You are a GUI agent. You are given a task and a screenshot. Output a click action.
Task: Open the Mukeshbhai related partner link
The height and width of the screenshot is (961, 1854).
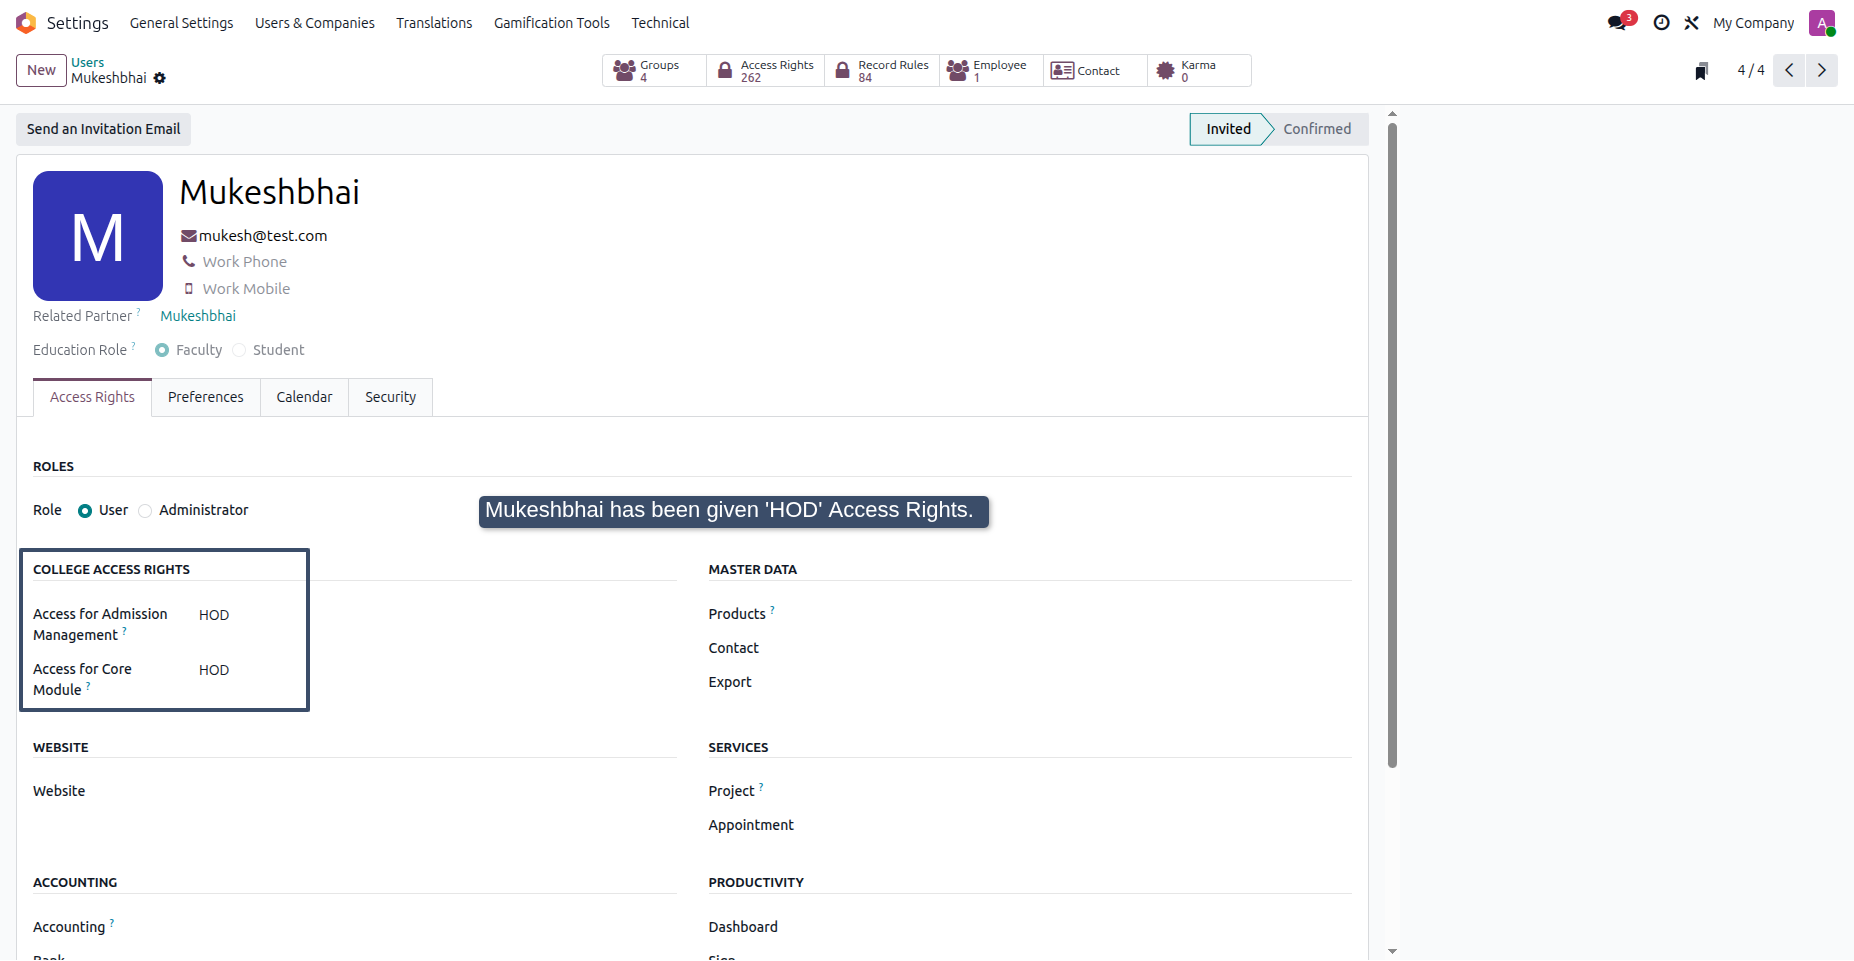[198, 316]
